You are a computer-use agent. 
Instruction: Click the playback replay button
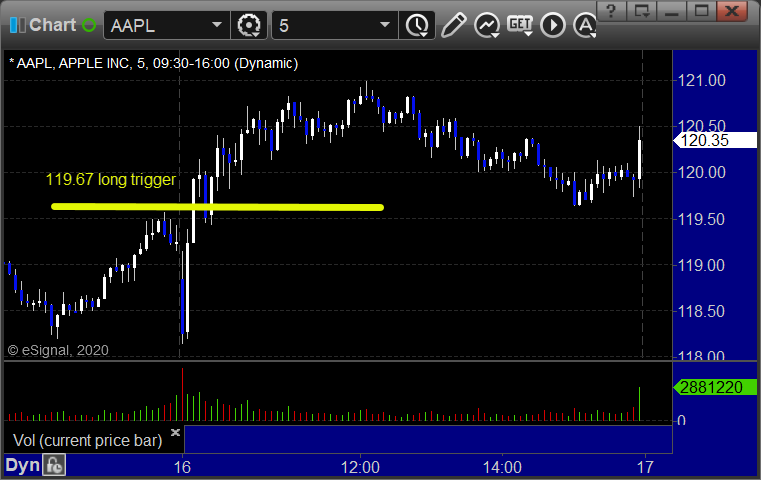(553, 25)
